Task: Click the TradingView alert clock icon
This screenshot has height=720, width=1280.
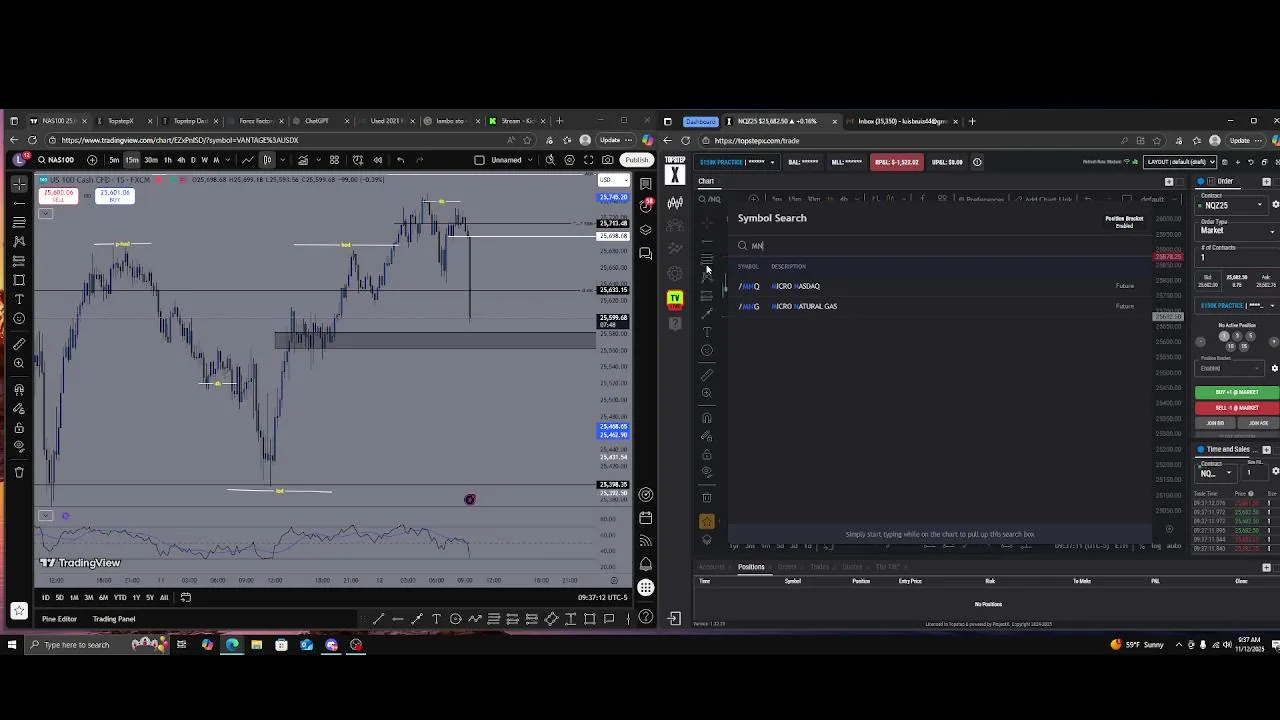Action: [357, 160]
